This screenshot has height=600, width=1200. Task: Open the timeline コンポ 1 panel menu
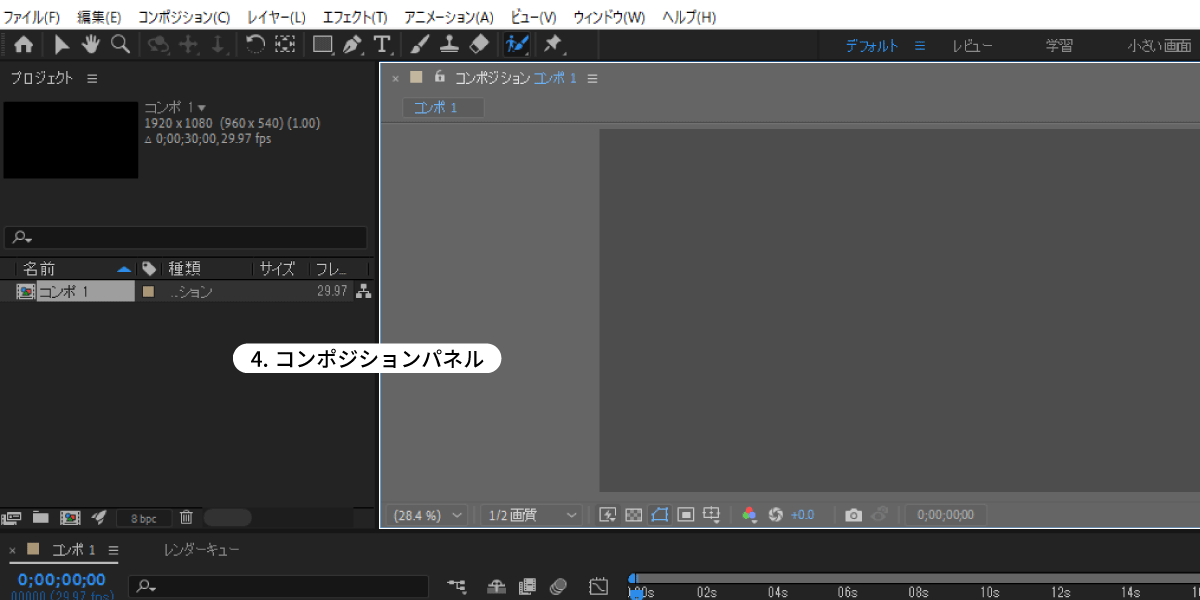(x=113, y=550)
